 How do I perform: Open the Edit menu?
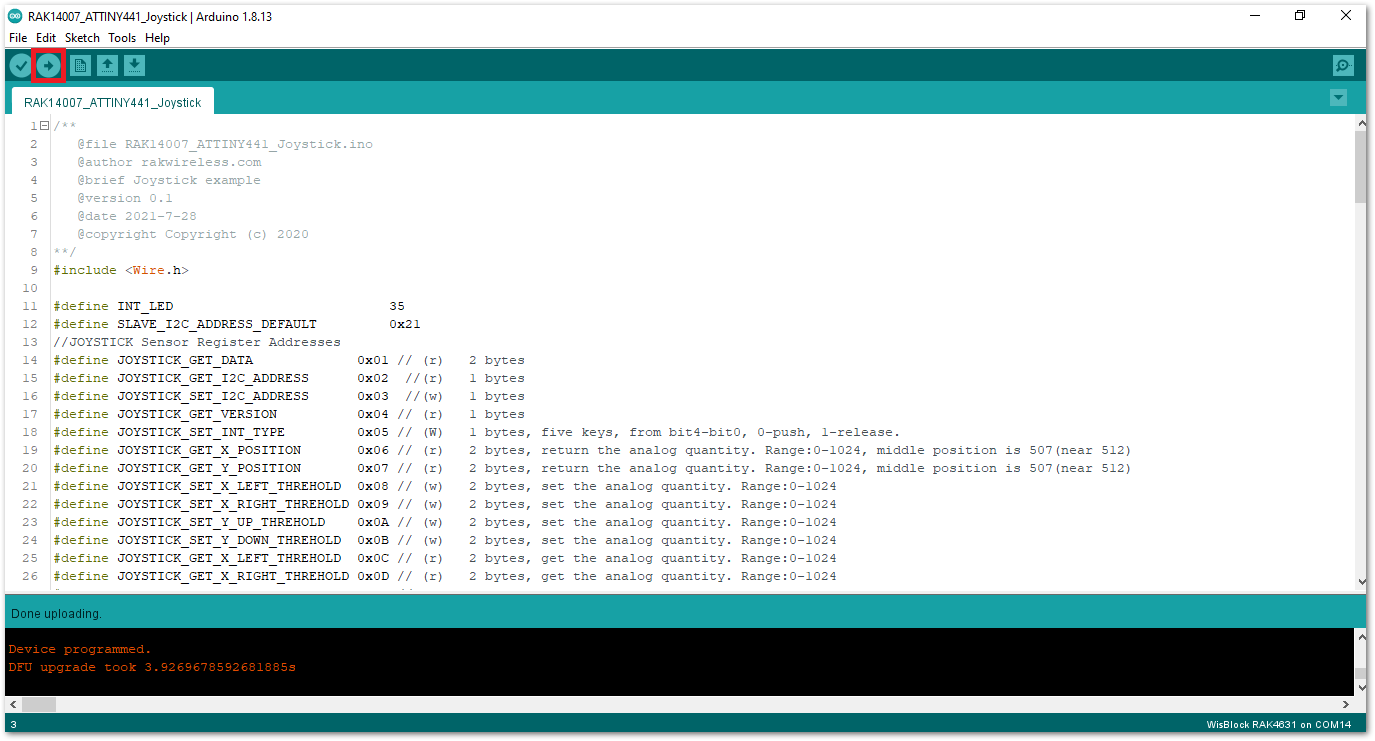(x=46, y=38)
